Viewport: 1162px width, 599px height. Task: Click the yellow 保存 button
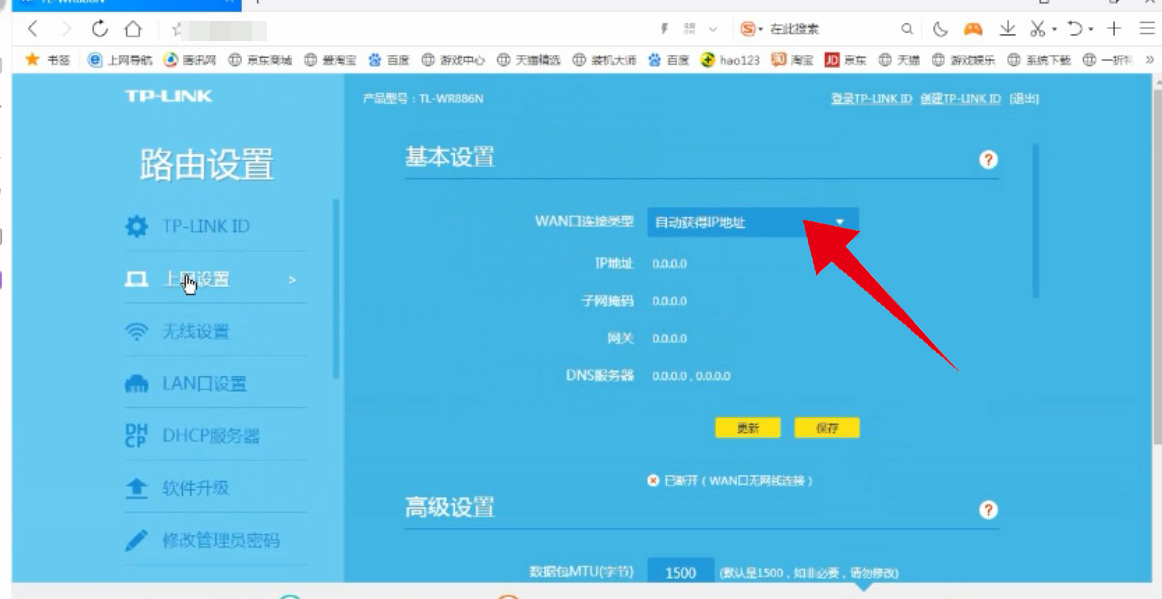click(827, 428)
